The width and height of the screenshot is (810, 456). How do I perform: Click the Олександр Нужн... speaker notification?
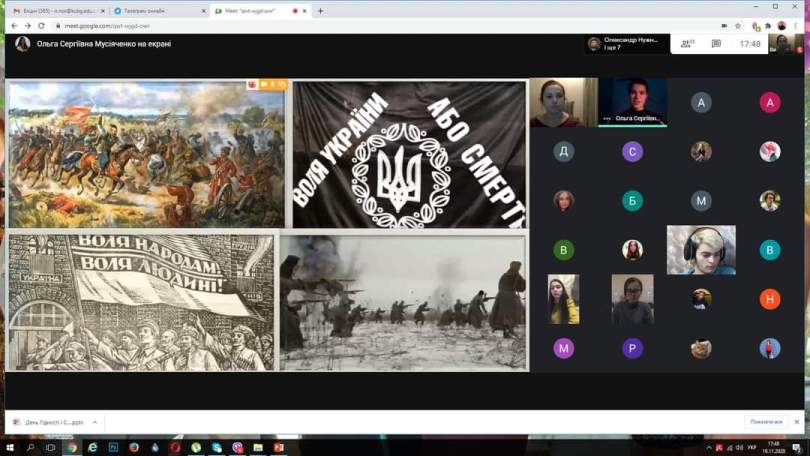coord(627,44)
